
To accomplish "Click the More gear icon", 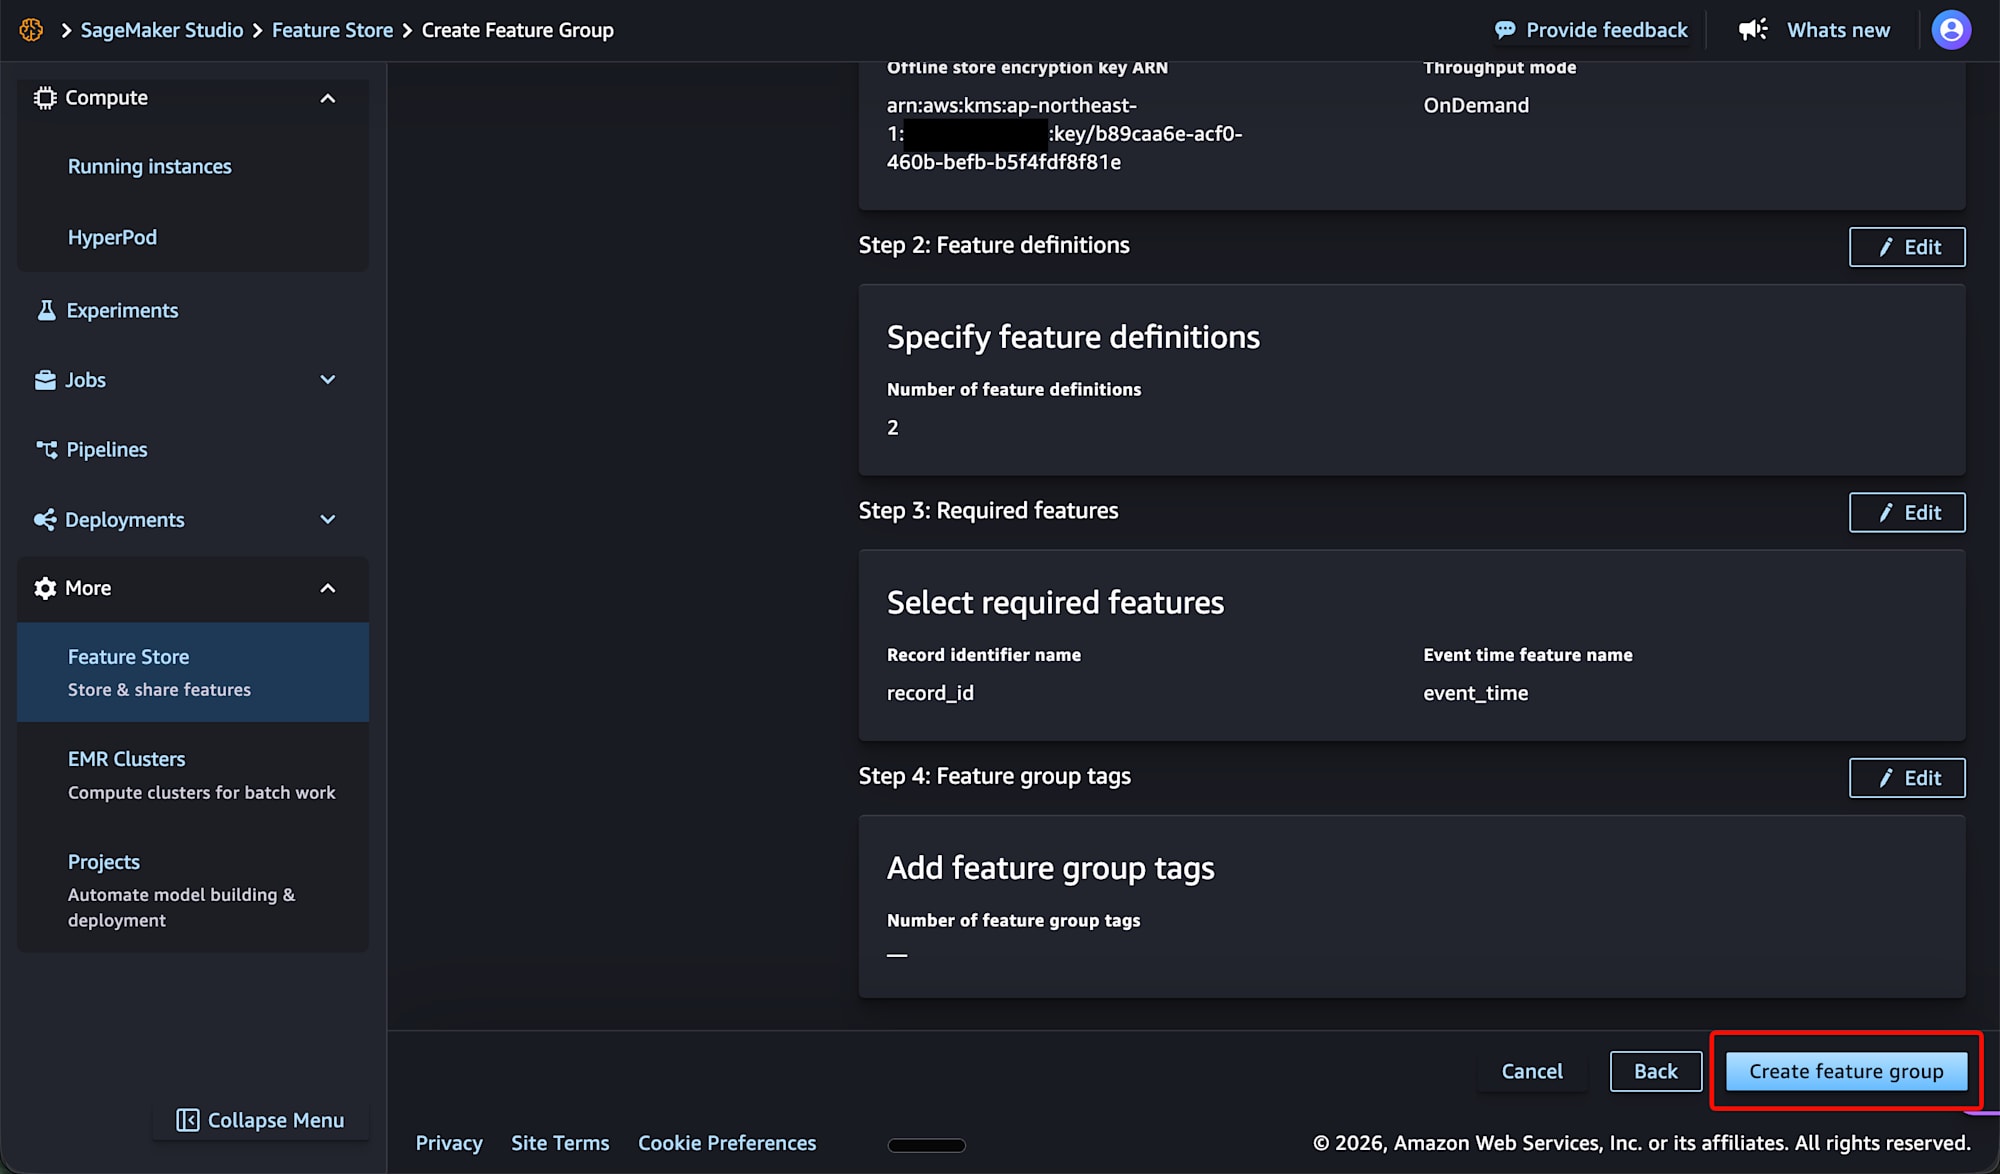I will point(45,588).
